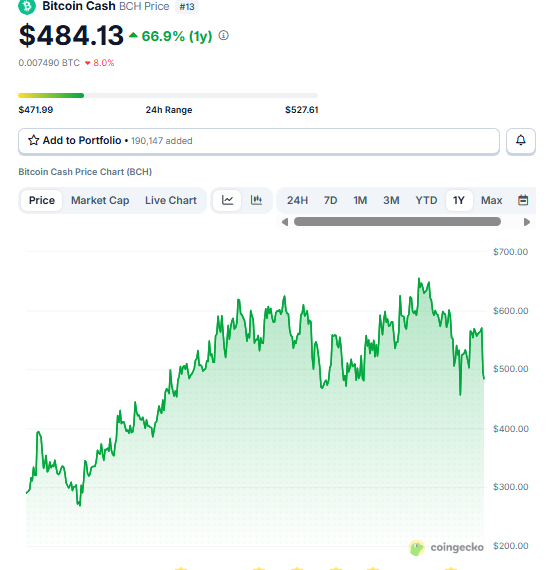This screenshot has width=552, height=570.
Task: Click the $300.00 axis label
Action: point(511,487)
